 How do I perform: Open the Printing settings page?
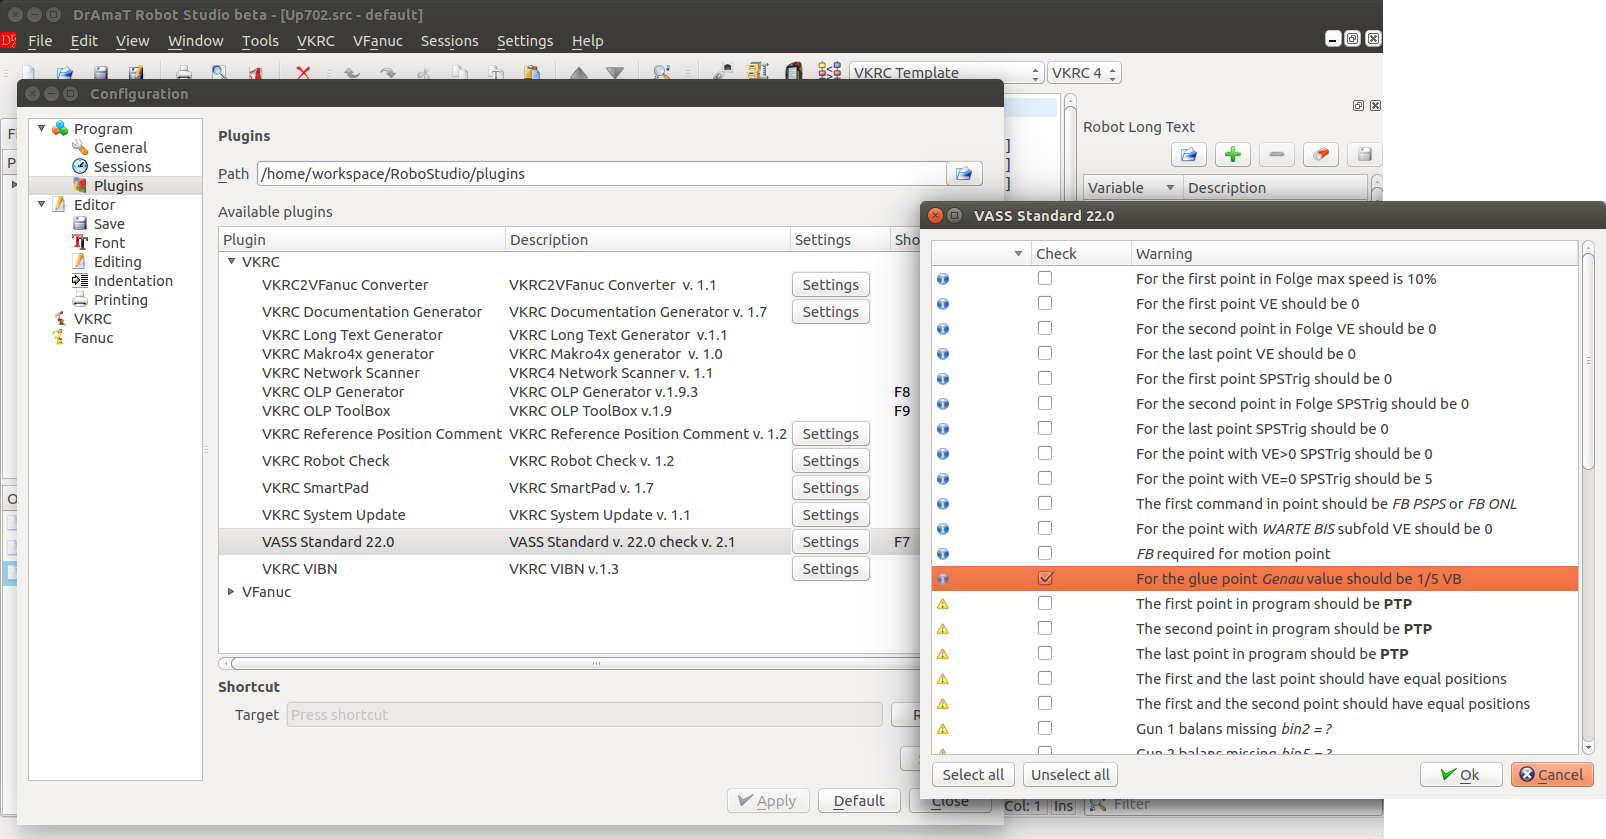(120, 300)
